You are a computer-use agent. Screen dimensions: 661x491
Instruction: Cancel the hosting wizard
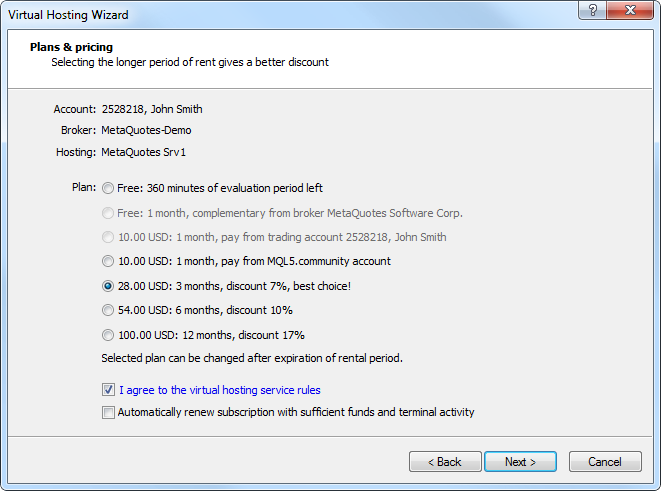point(604,462)
